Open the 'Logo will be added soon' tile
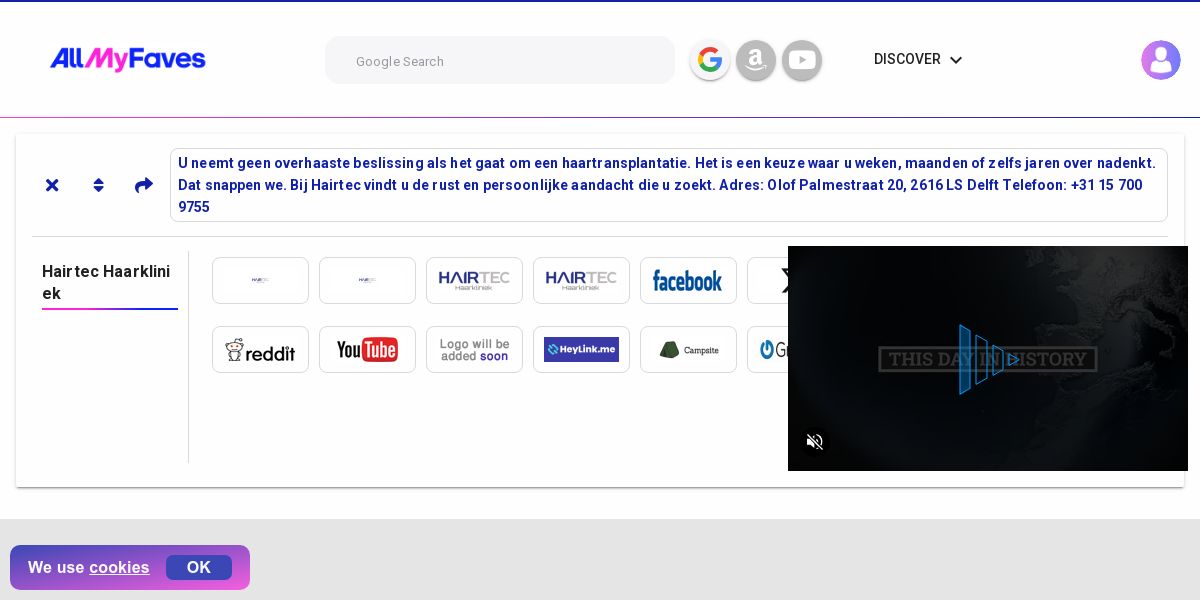This screenshot has height=600, width=1200. tap(474, 349)
